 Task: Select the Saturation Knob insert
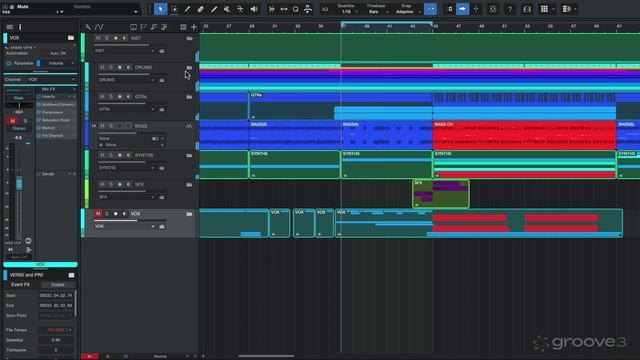click(x=56, y=120)
